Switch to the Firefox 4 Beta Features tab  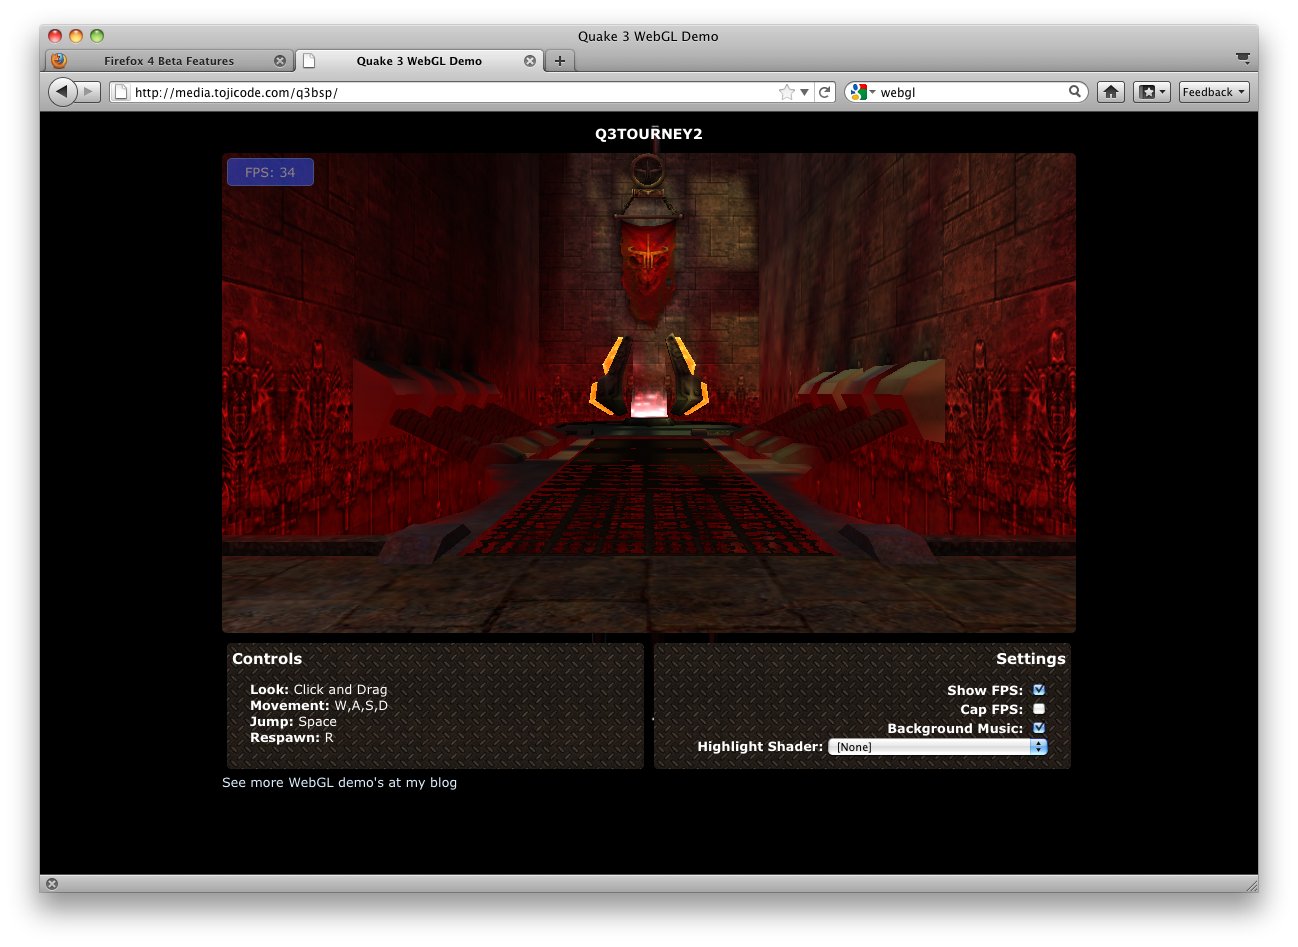[170, 60]
